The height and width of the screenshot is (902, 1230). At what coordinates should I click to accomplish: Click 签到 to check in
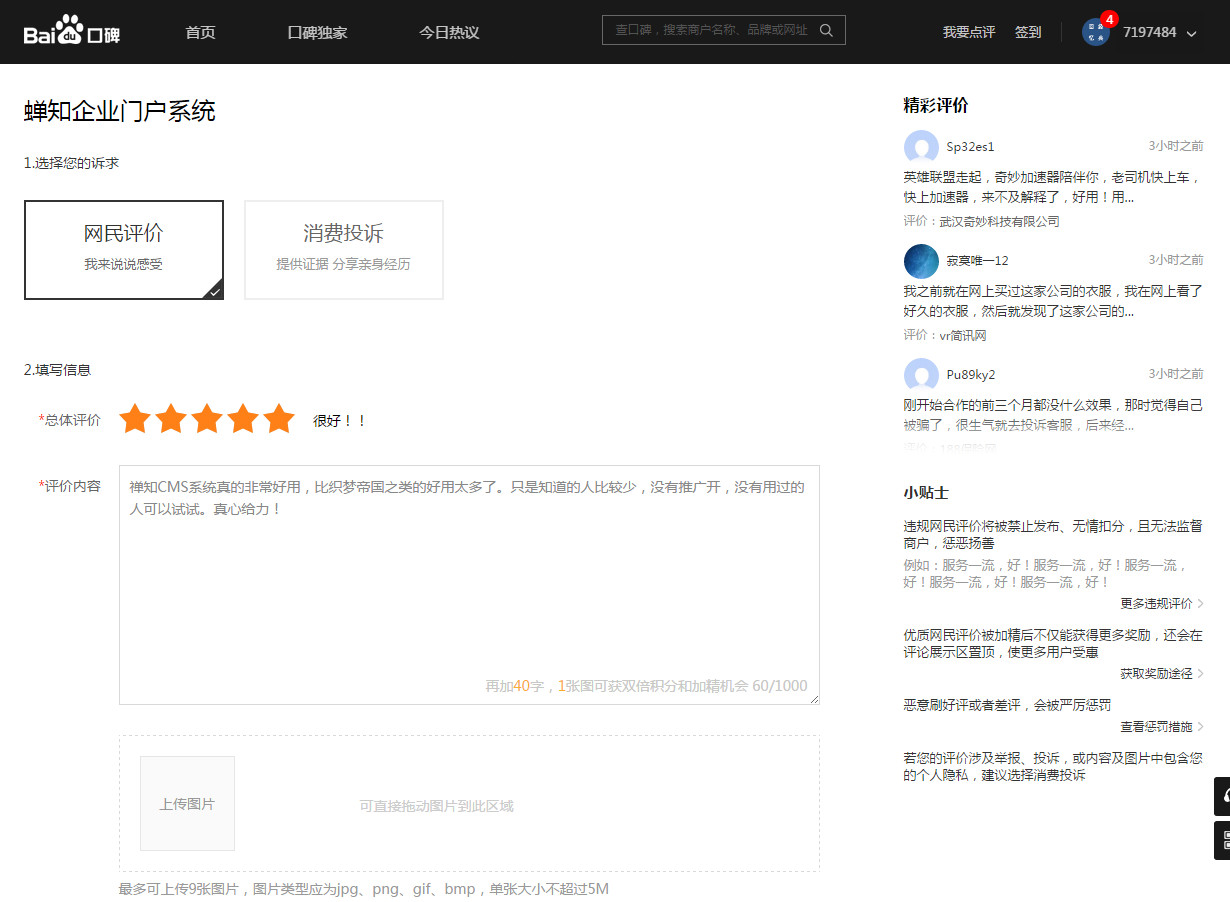tap(1028, 32)
